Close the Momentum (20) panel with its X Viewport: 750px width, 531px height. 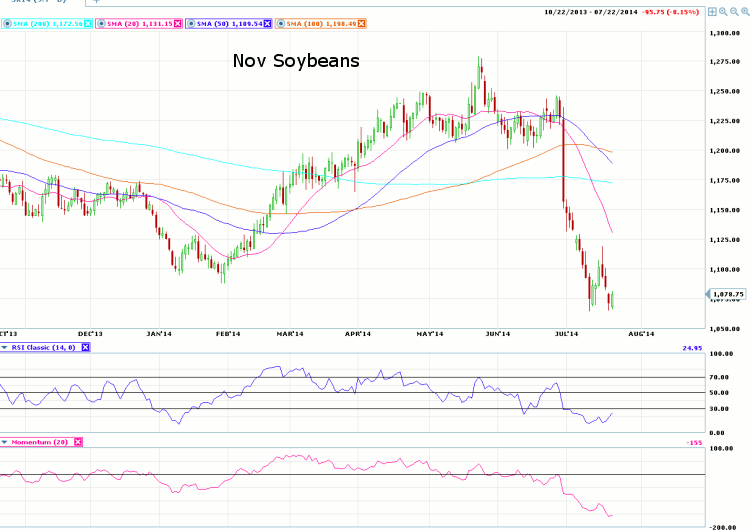77,441
